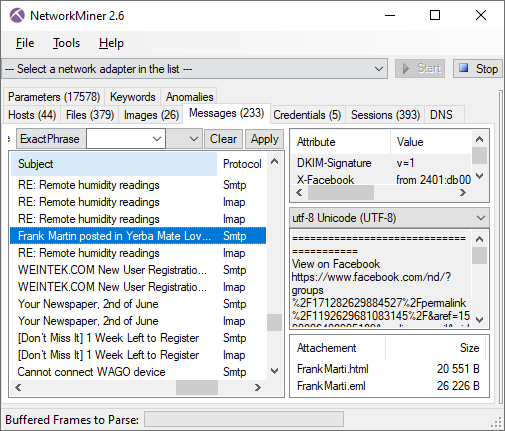505x431 pixels.
Task: Open the utf-8 Unicode encoding dropdown
Action: pyautogui.click(x=480, y=218)
